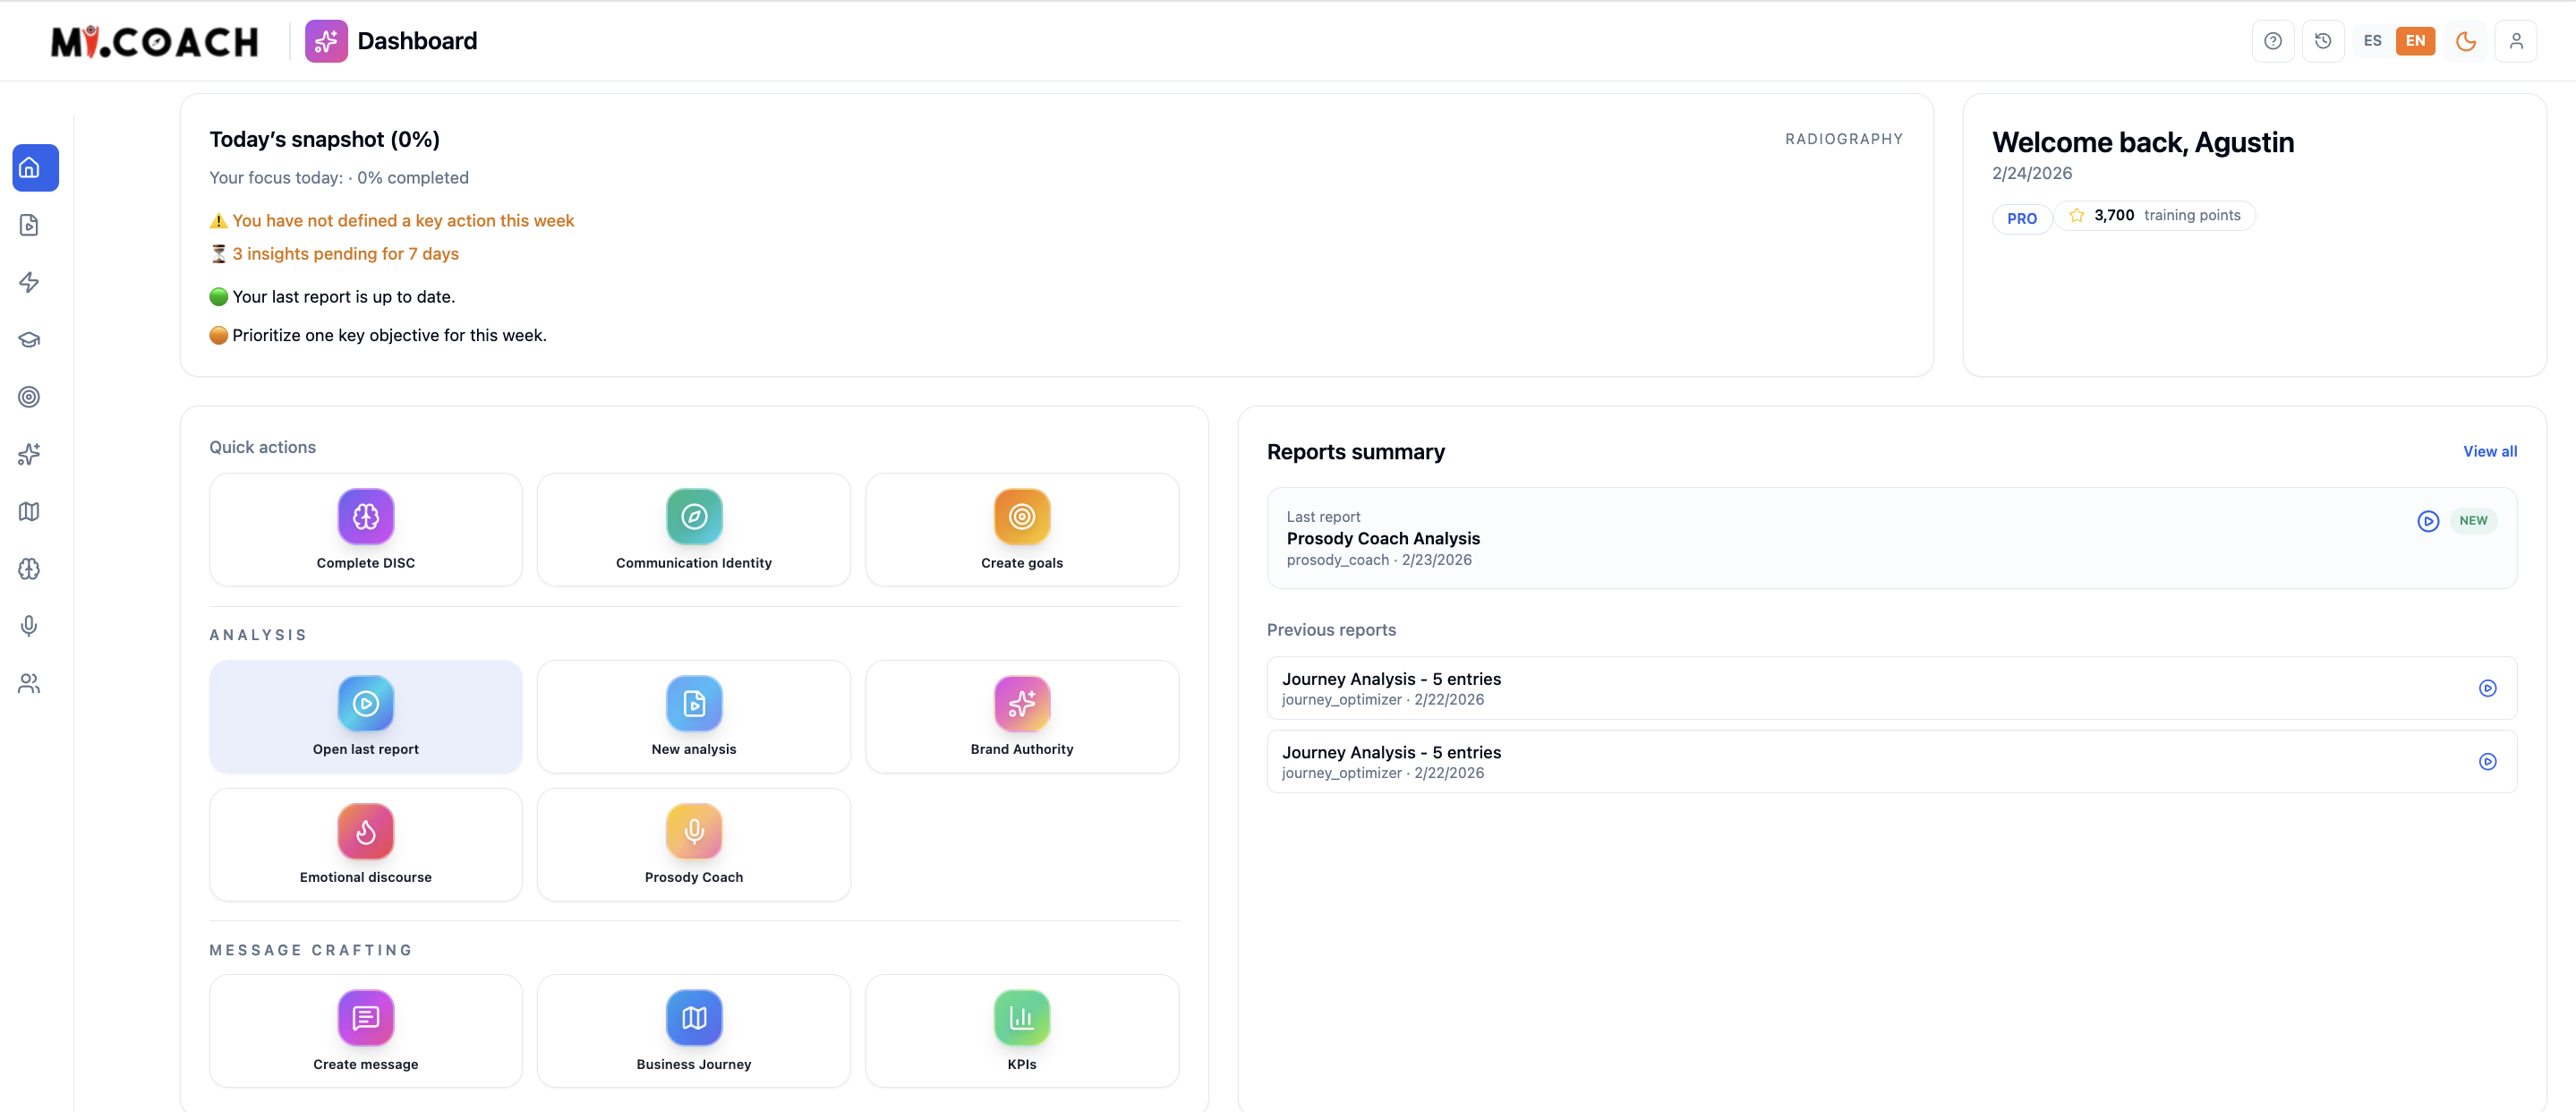This screenshot has width=2576, height=1112.
Task: Select the microphone icon in the sidebar
Action: (29, 626)
